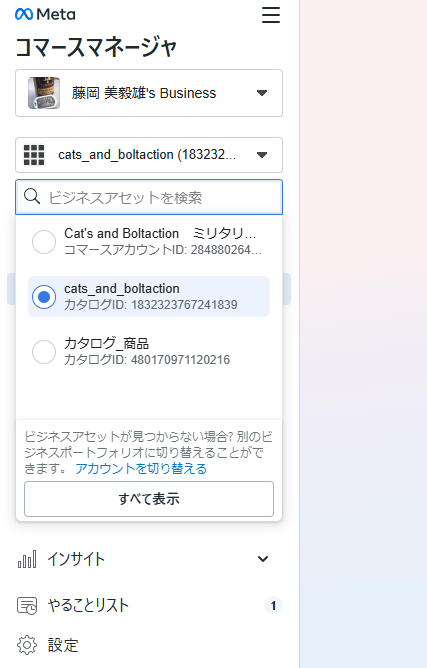
Task: Open settings gear icon
Action: pos(27,645)
